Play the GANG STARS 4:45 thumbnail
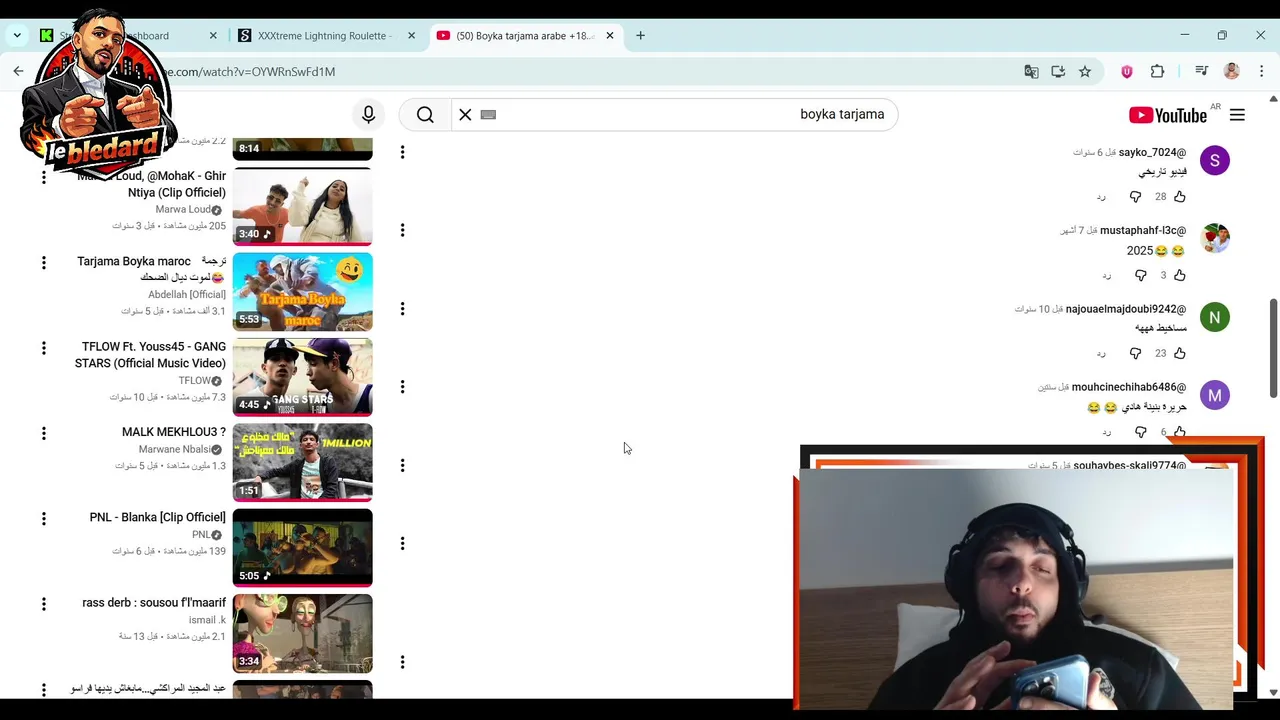 pos(302,377)
